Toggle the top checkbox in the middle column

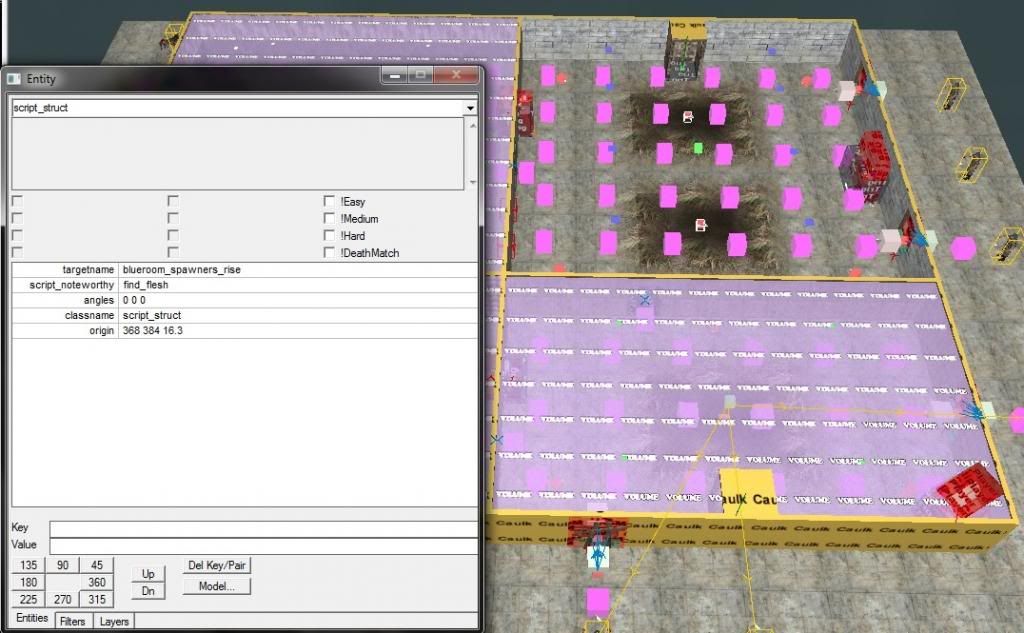(x=173, y=201)
